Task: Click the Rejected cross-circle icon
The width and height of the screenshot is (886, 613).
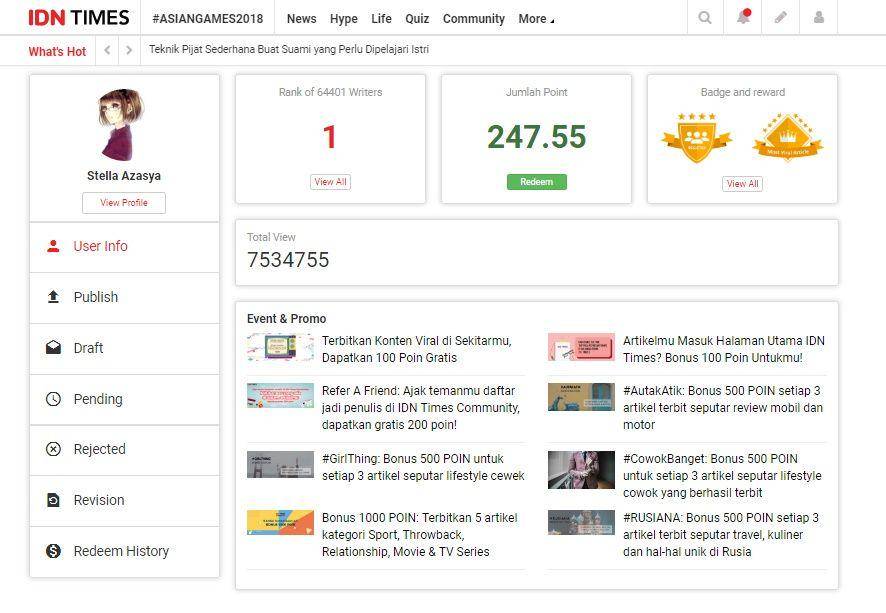Action: (53, 449)
